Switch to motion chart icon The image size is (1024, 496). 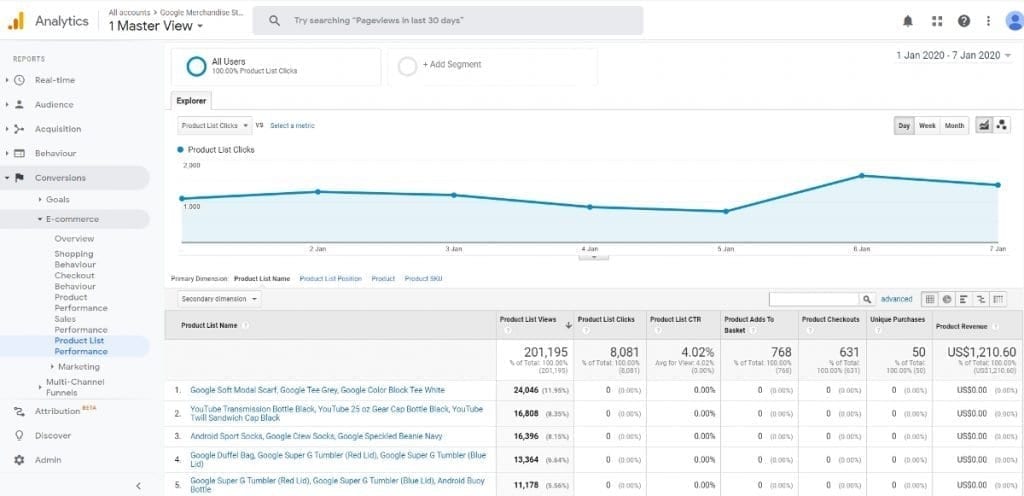pos(1001,125)
